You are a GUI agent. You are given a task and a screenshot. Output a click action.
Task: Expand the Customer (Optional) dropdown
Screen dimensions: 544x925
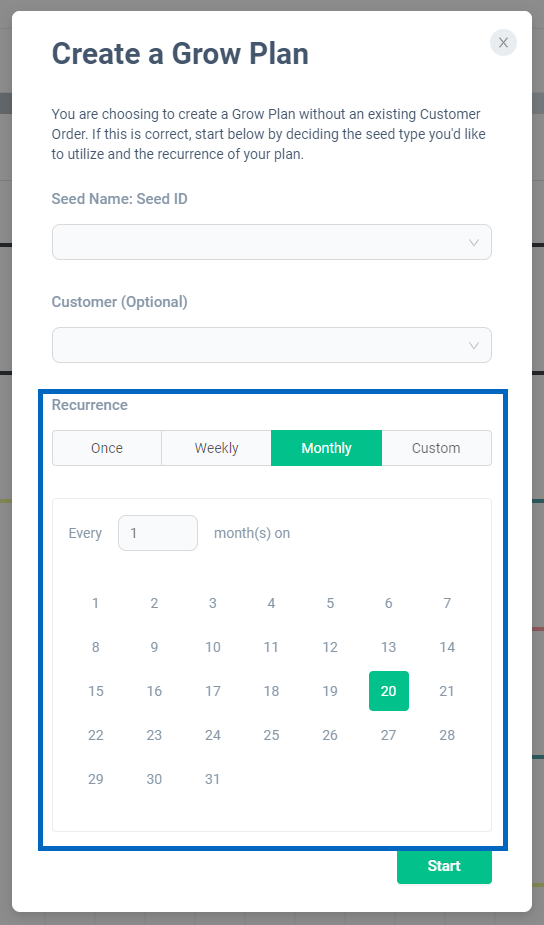pyautogui.click(x=271, y=345)
